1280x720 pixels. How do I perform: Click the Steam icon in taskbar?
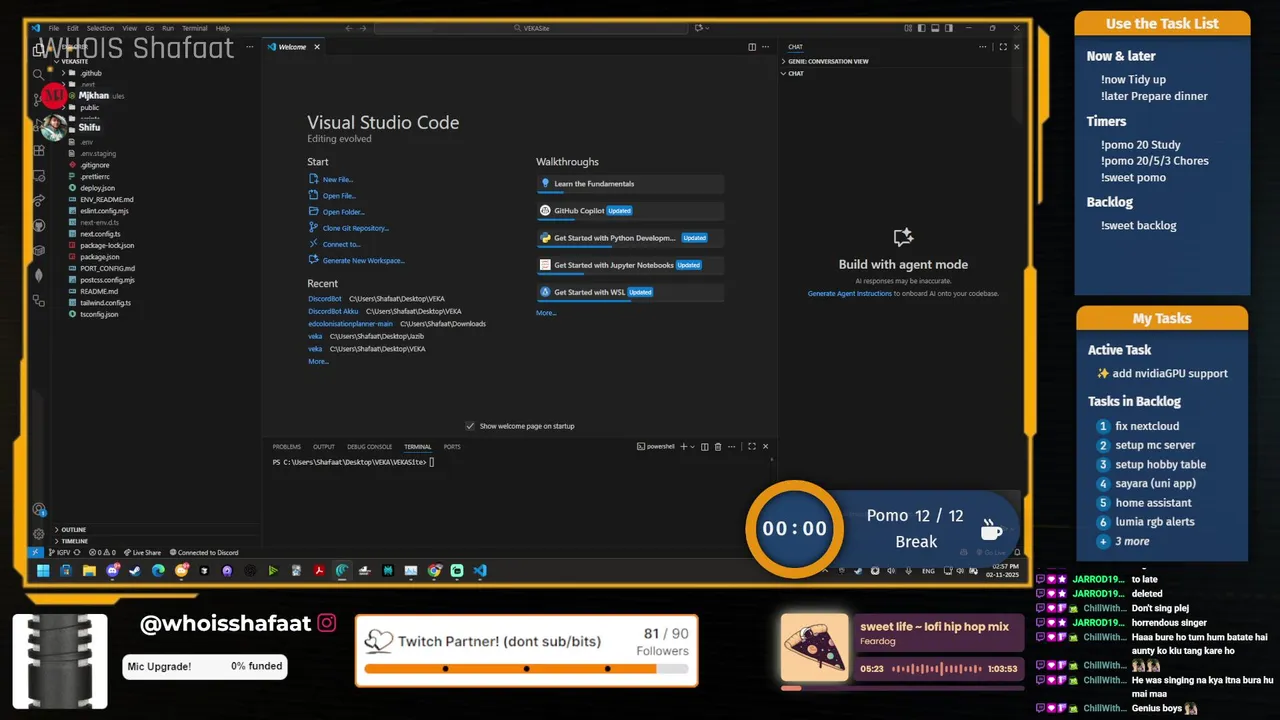click(x=134, y=571)
